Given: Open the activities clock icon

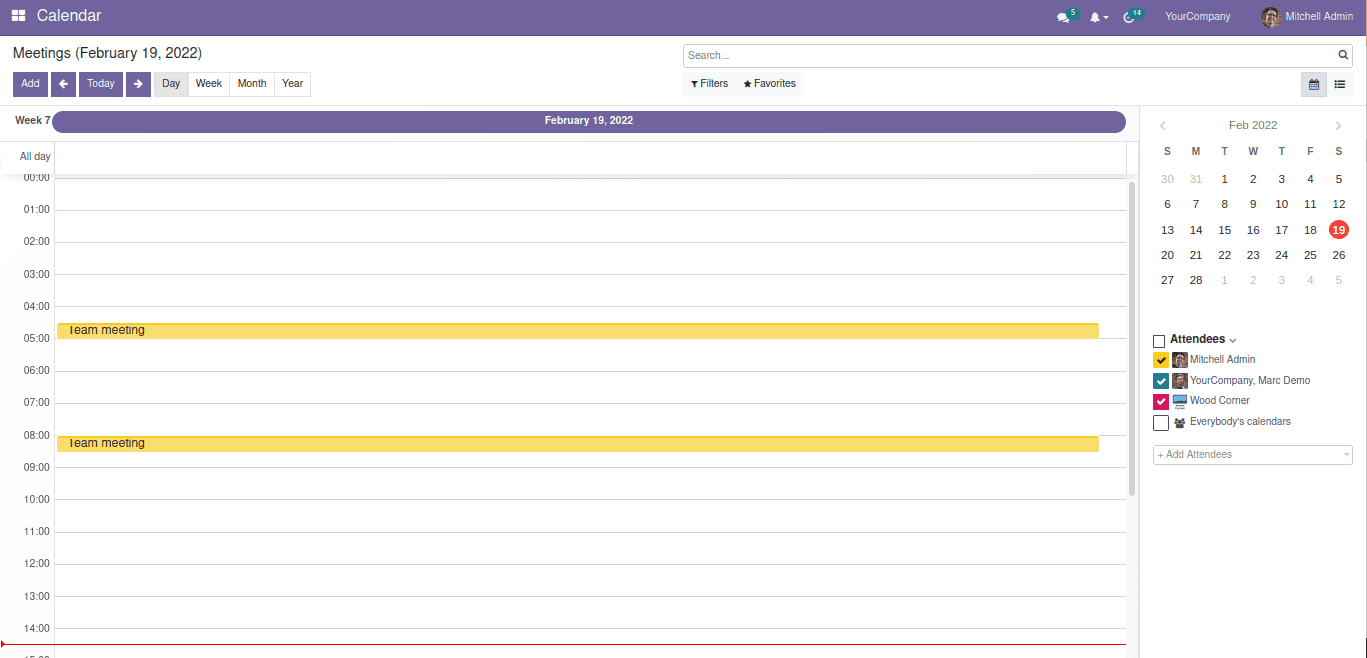Looking at the screenshot, I should pos(1129,17).
